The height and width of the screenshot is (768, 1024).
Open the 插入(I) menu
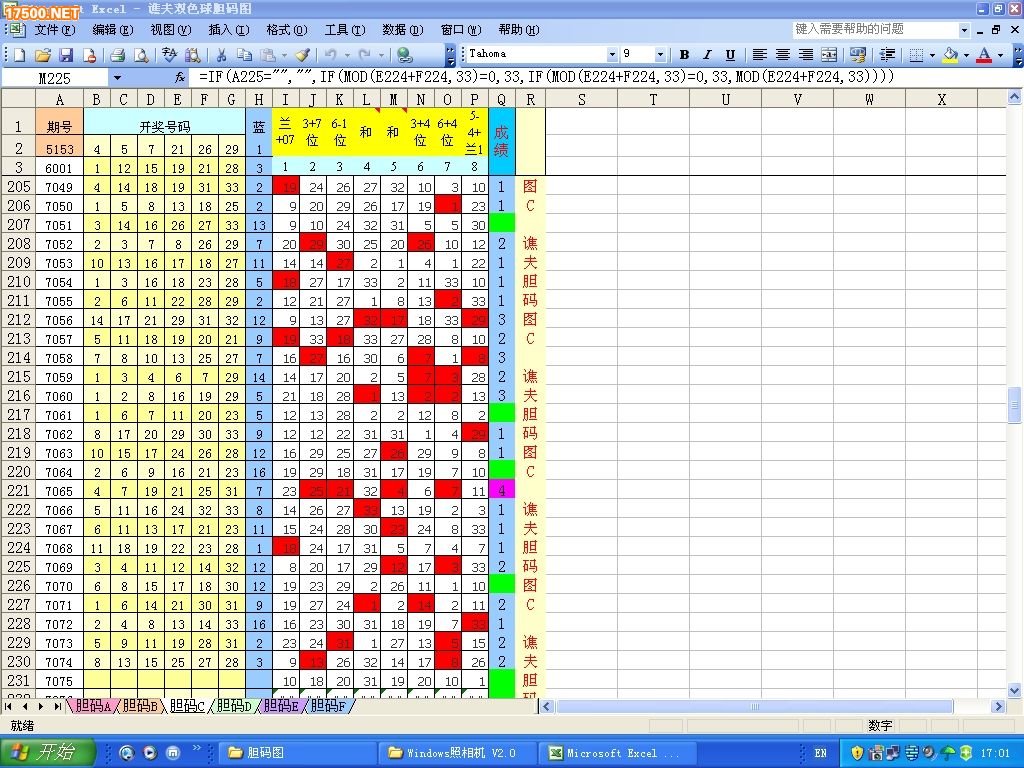coord(229,30)
